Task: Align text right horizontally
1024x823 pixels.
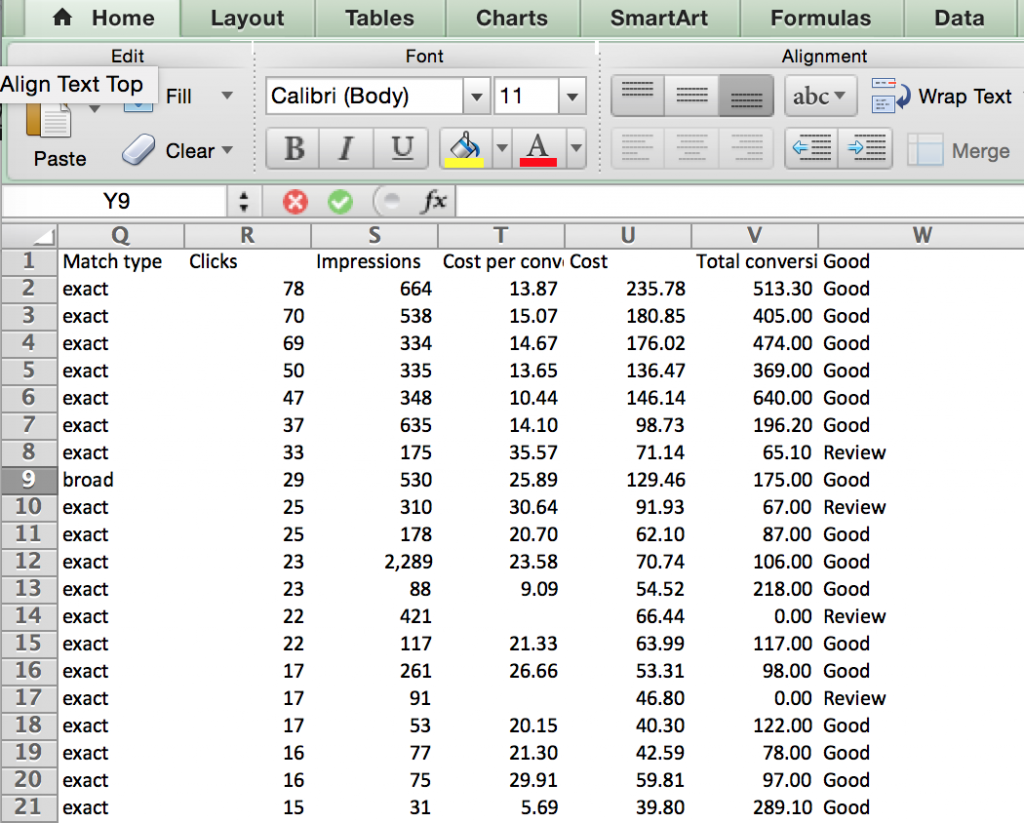Action: (x=746, y=148)
